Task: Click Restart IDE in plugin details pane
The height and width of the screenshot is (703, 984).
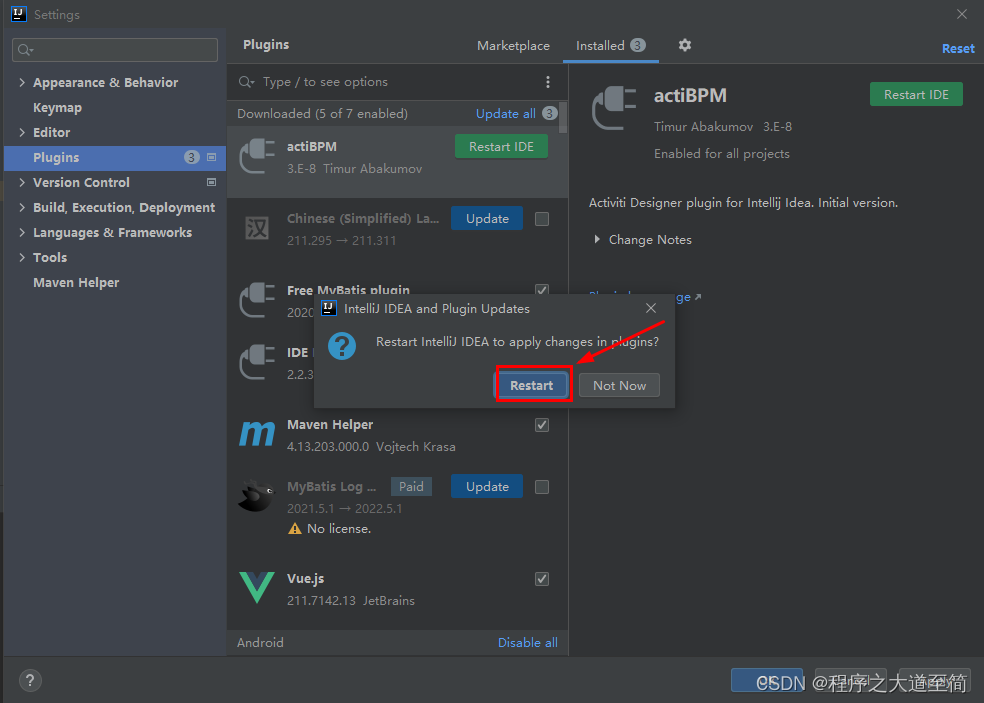Action: [916, 94]
